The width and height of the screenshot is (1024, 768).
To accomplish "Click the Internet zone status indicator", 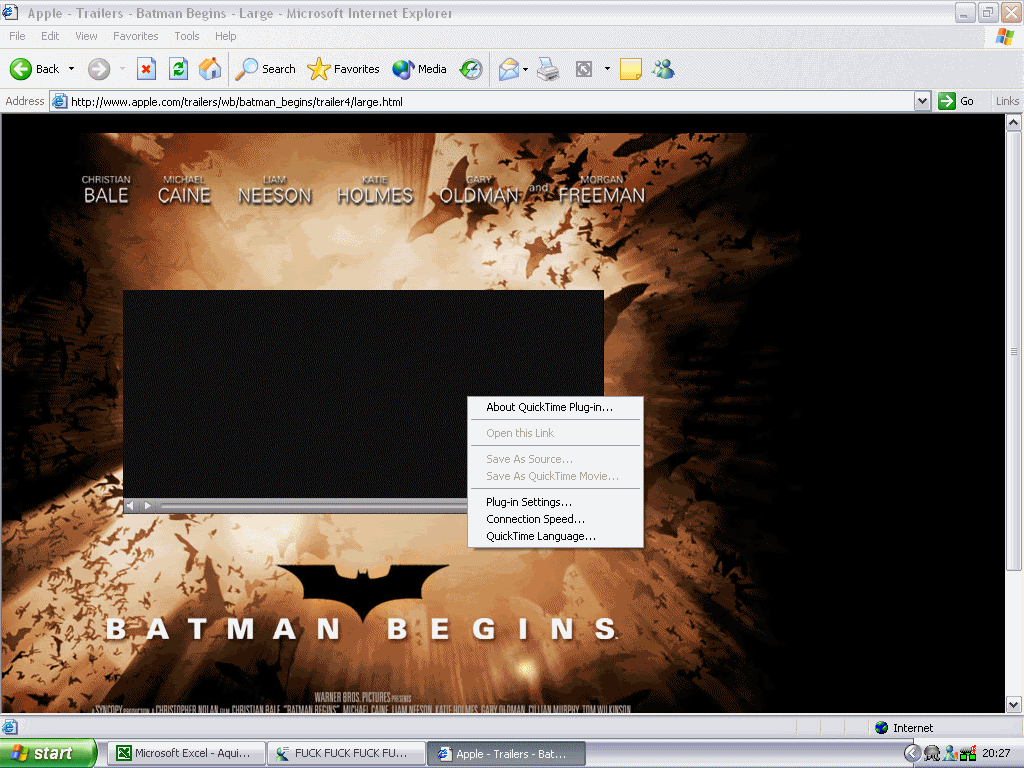I will (904, 728).
